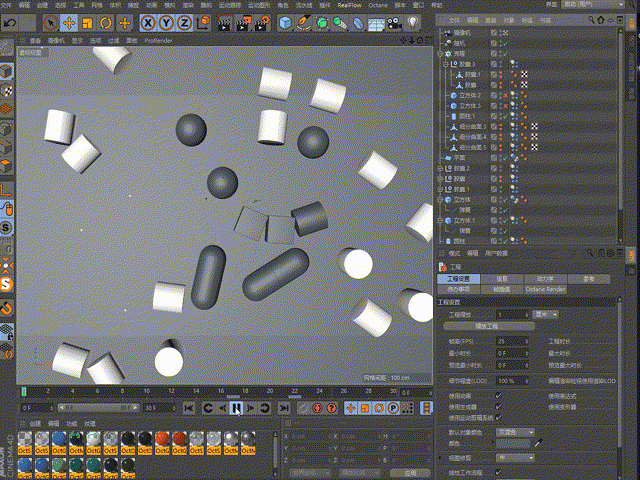Click the orange magnet Snap icon
This screenshot has width=640, height=480.
(7, 308)
